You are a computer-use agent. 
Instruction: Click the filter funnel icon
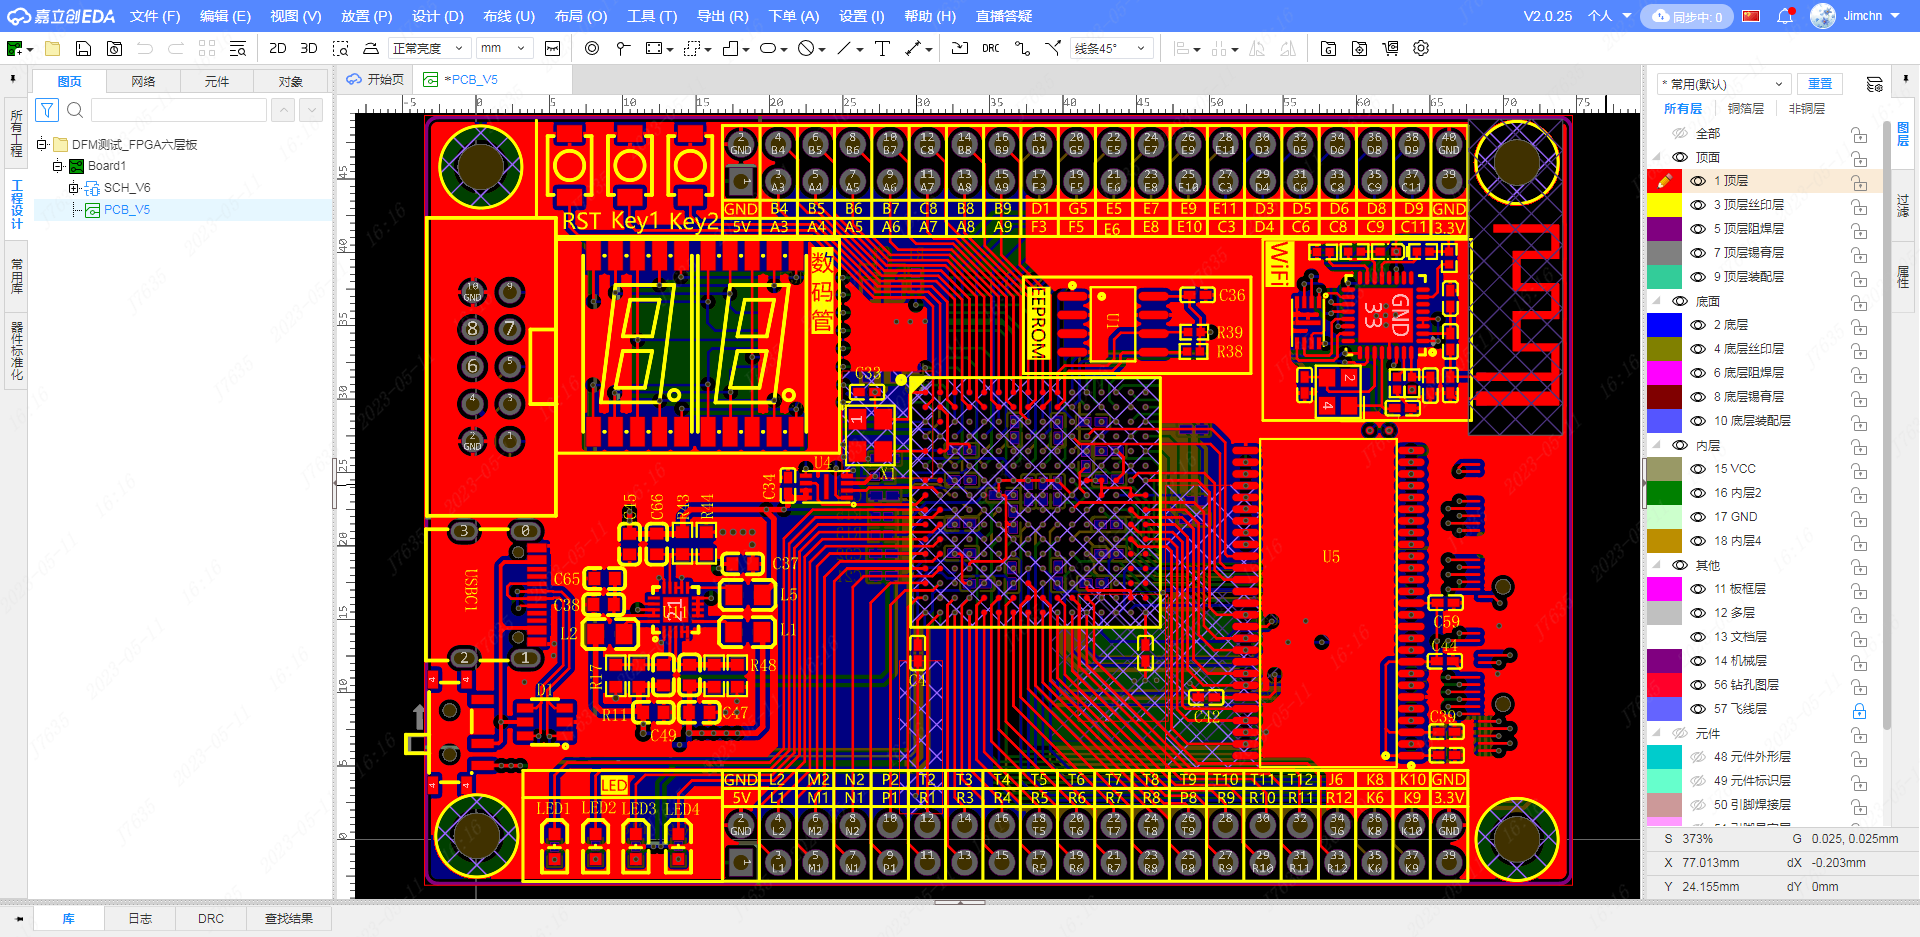point(47,110)
